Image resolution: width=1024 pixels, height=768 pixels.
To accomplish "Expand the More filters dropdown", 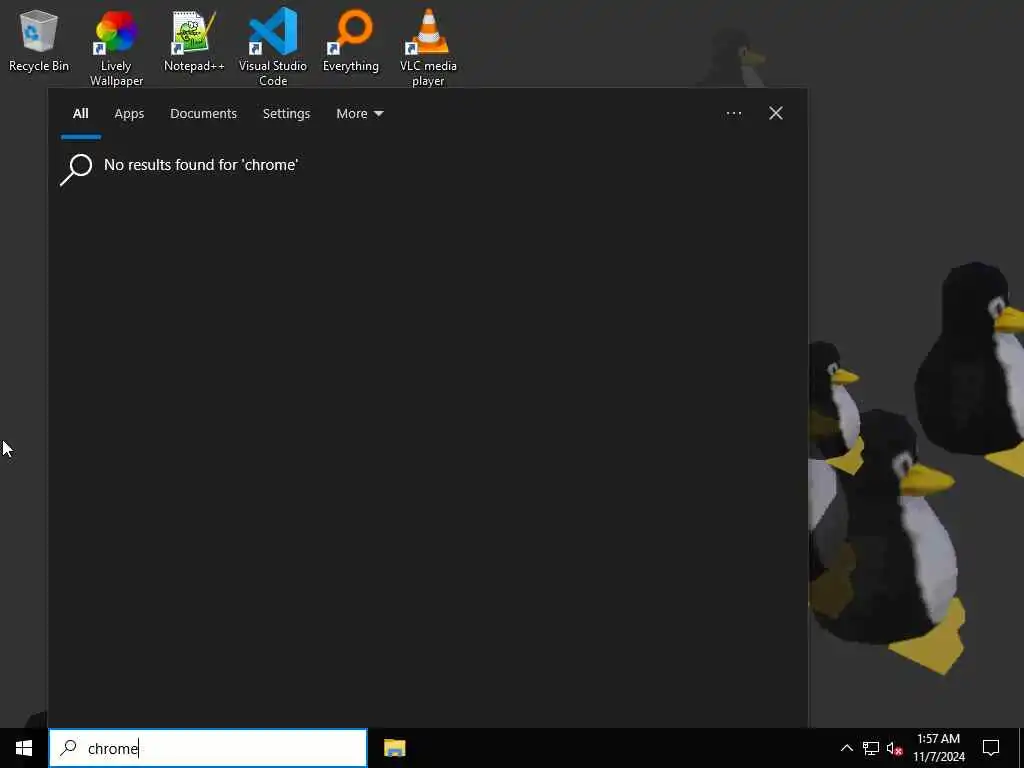I will point(359,114).
